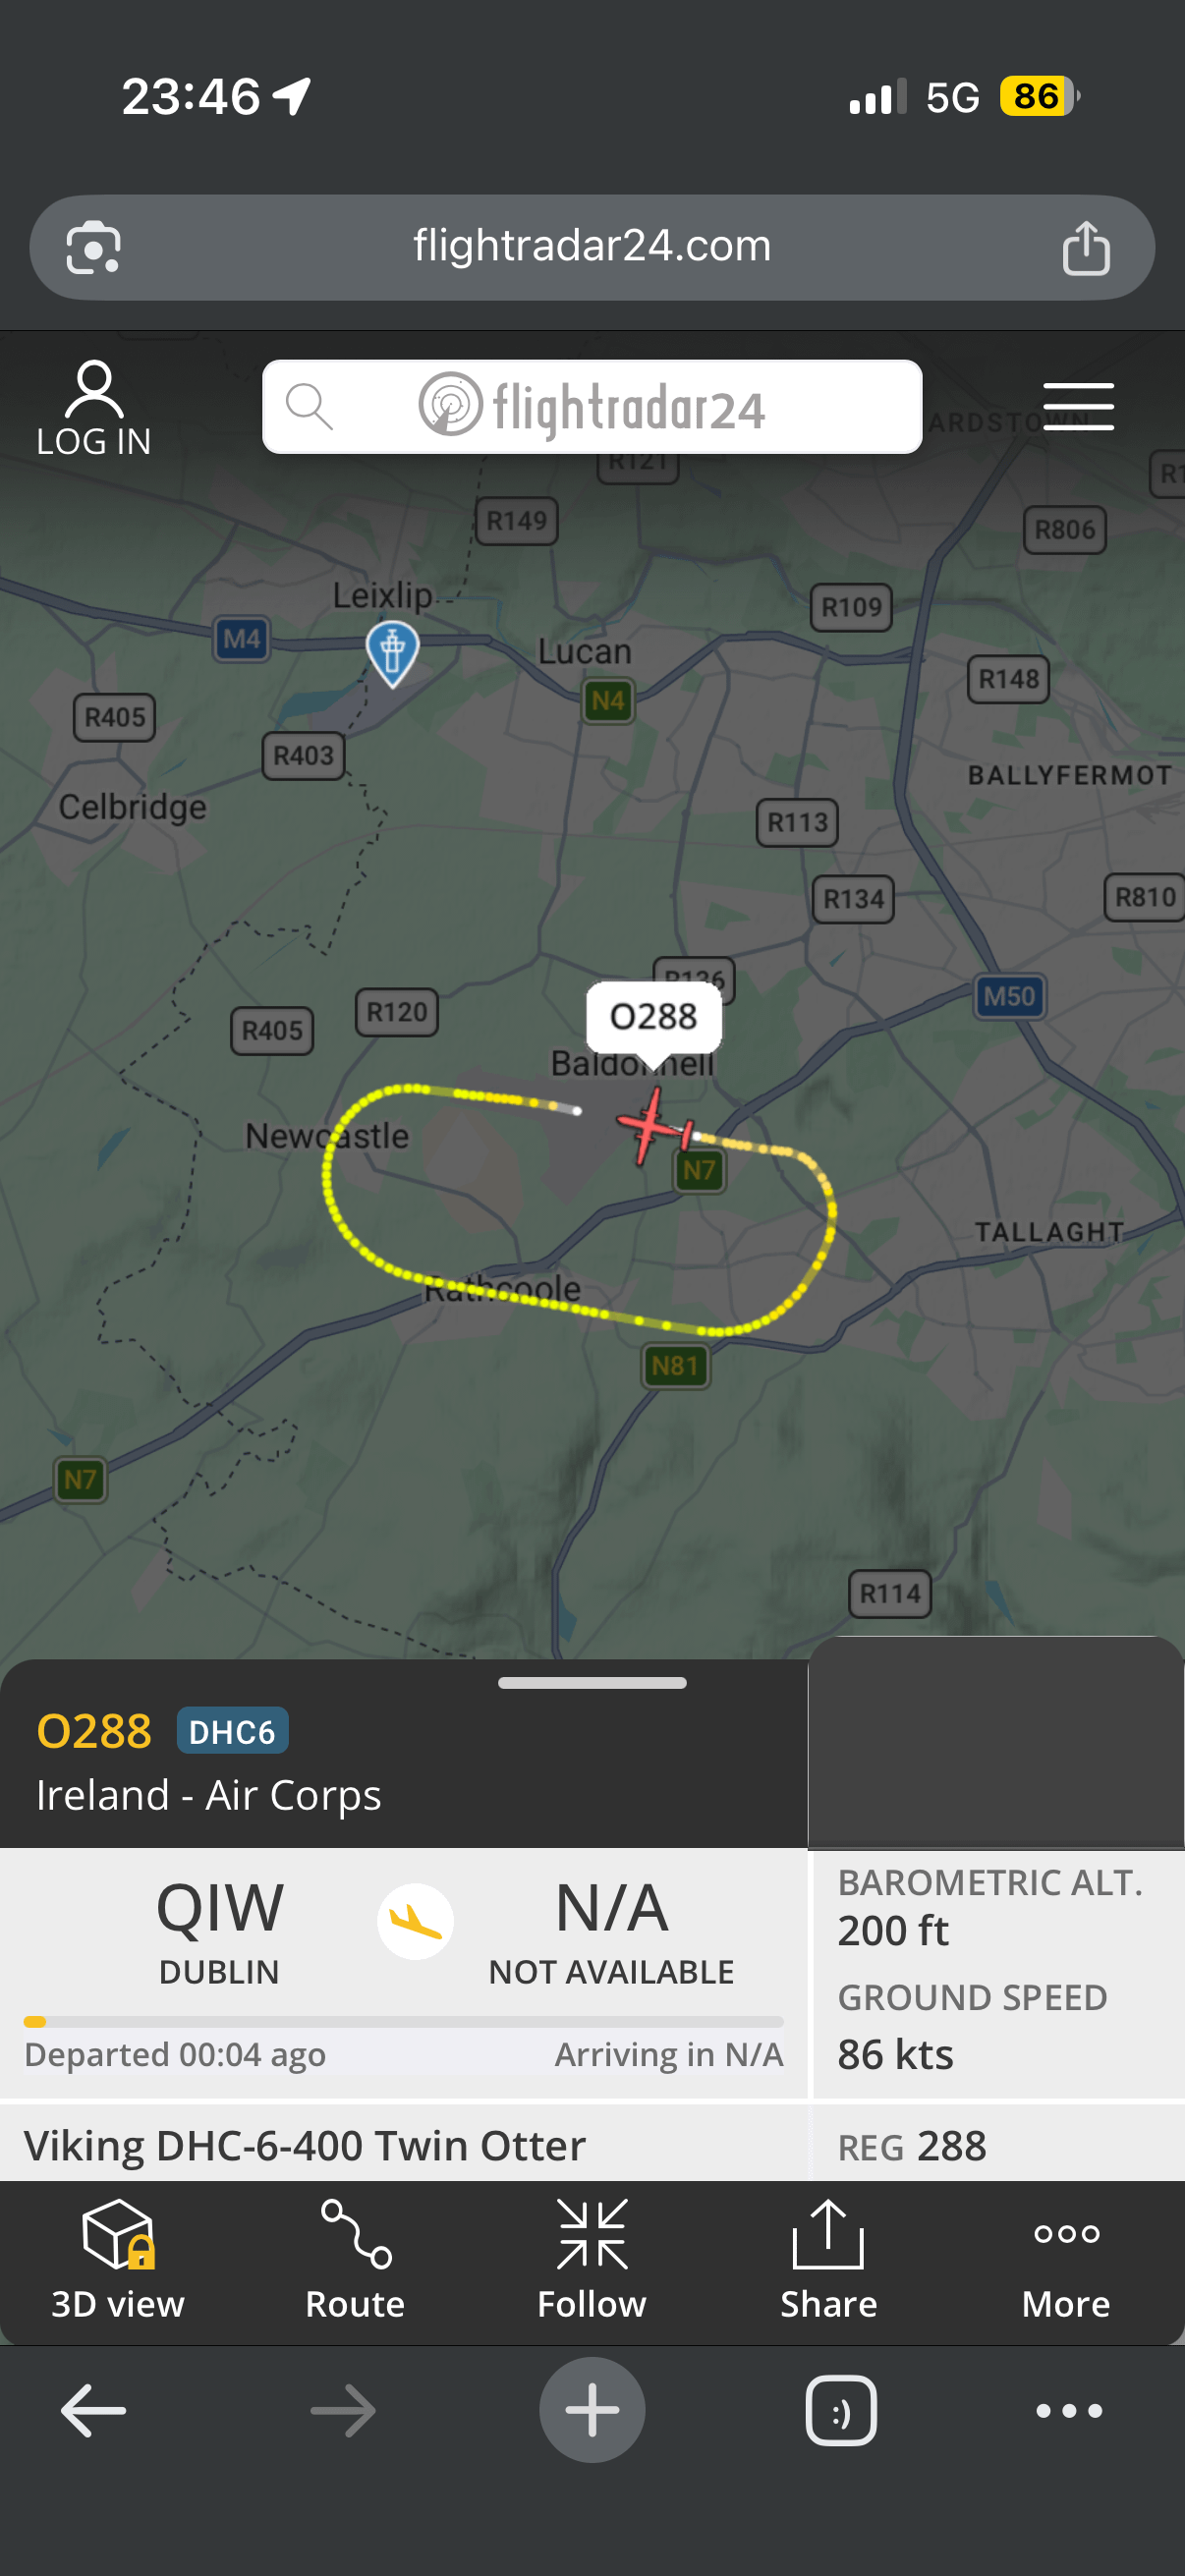1185x2576 pixels.
Task: Share this flight
Action: tap(828, 2260)
